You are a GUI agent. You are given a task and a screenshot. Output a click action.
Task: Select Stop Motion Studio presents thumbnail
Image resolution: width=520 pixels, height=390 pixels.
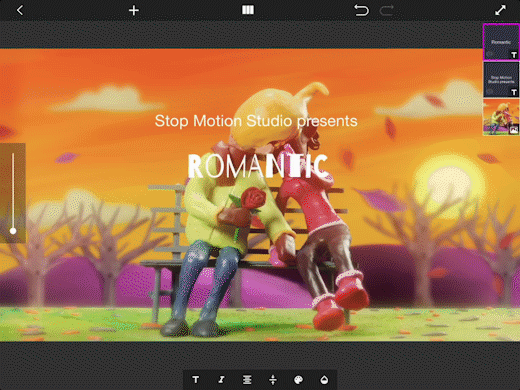click(501, 80)
